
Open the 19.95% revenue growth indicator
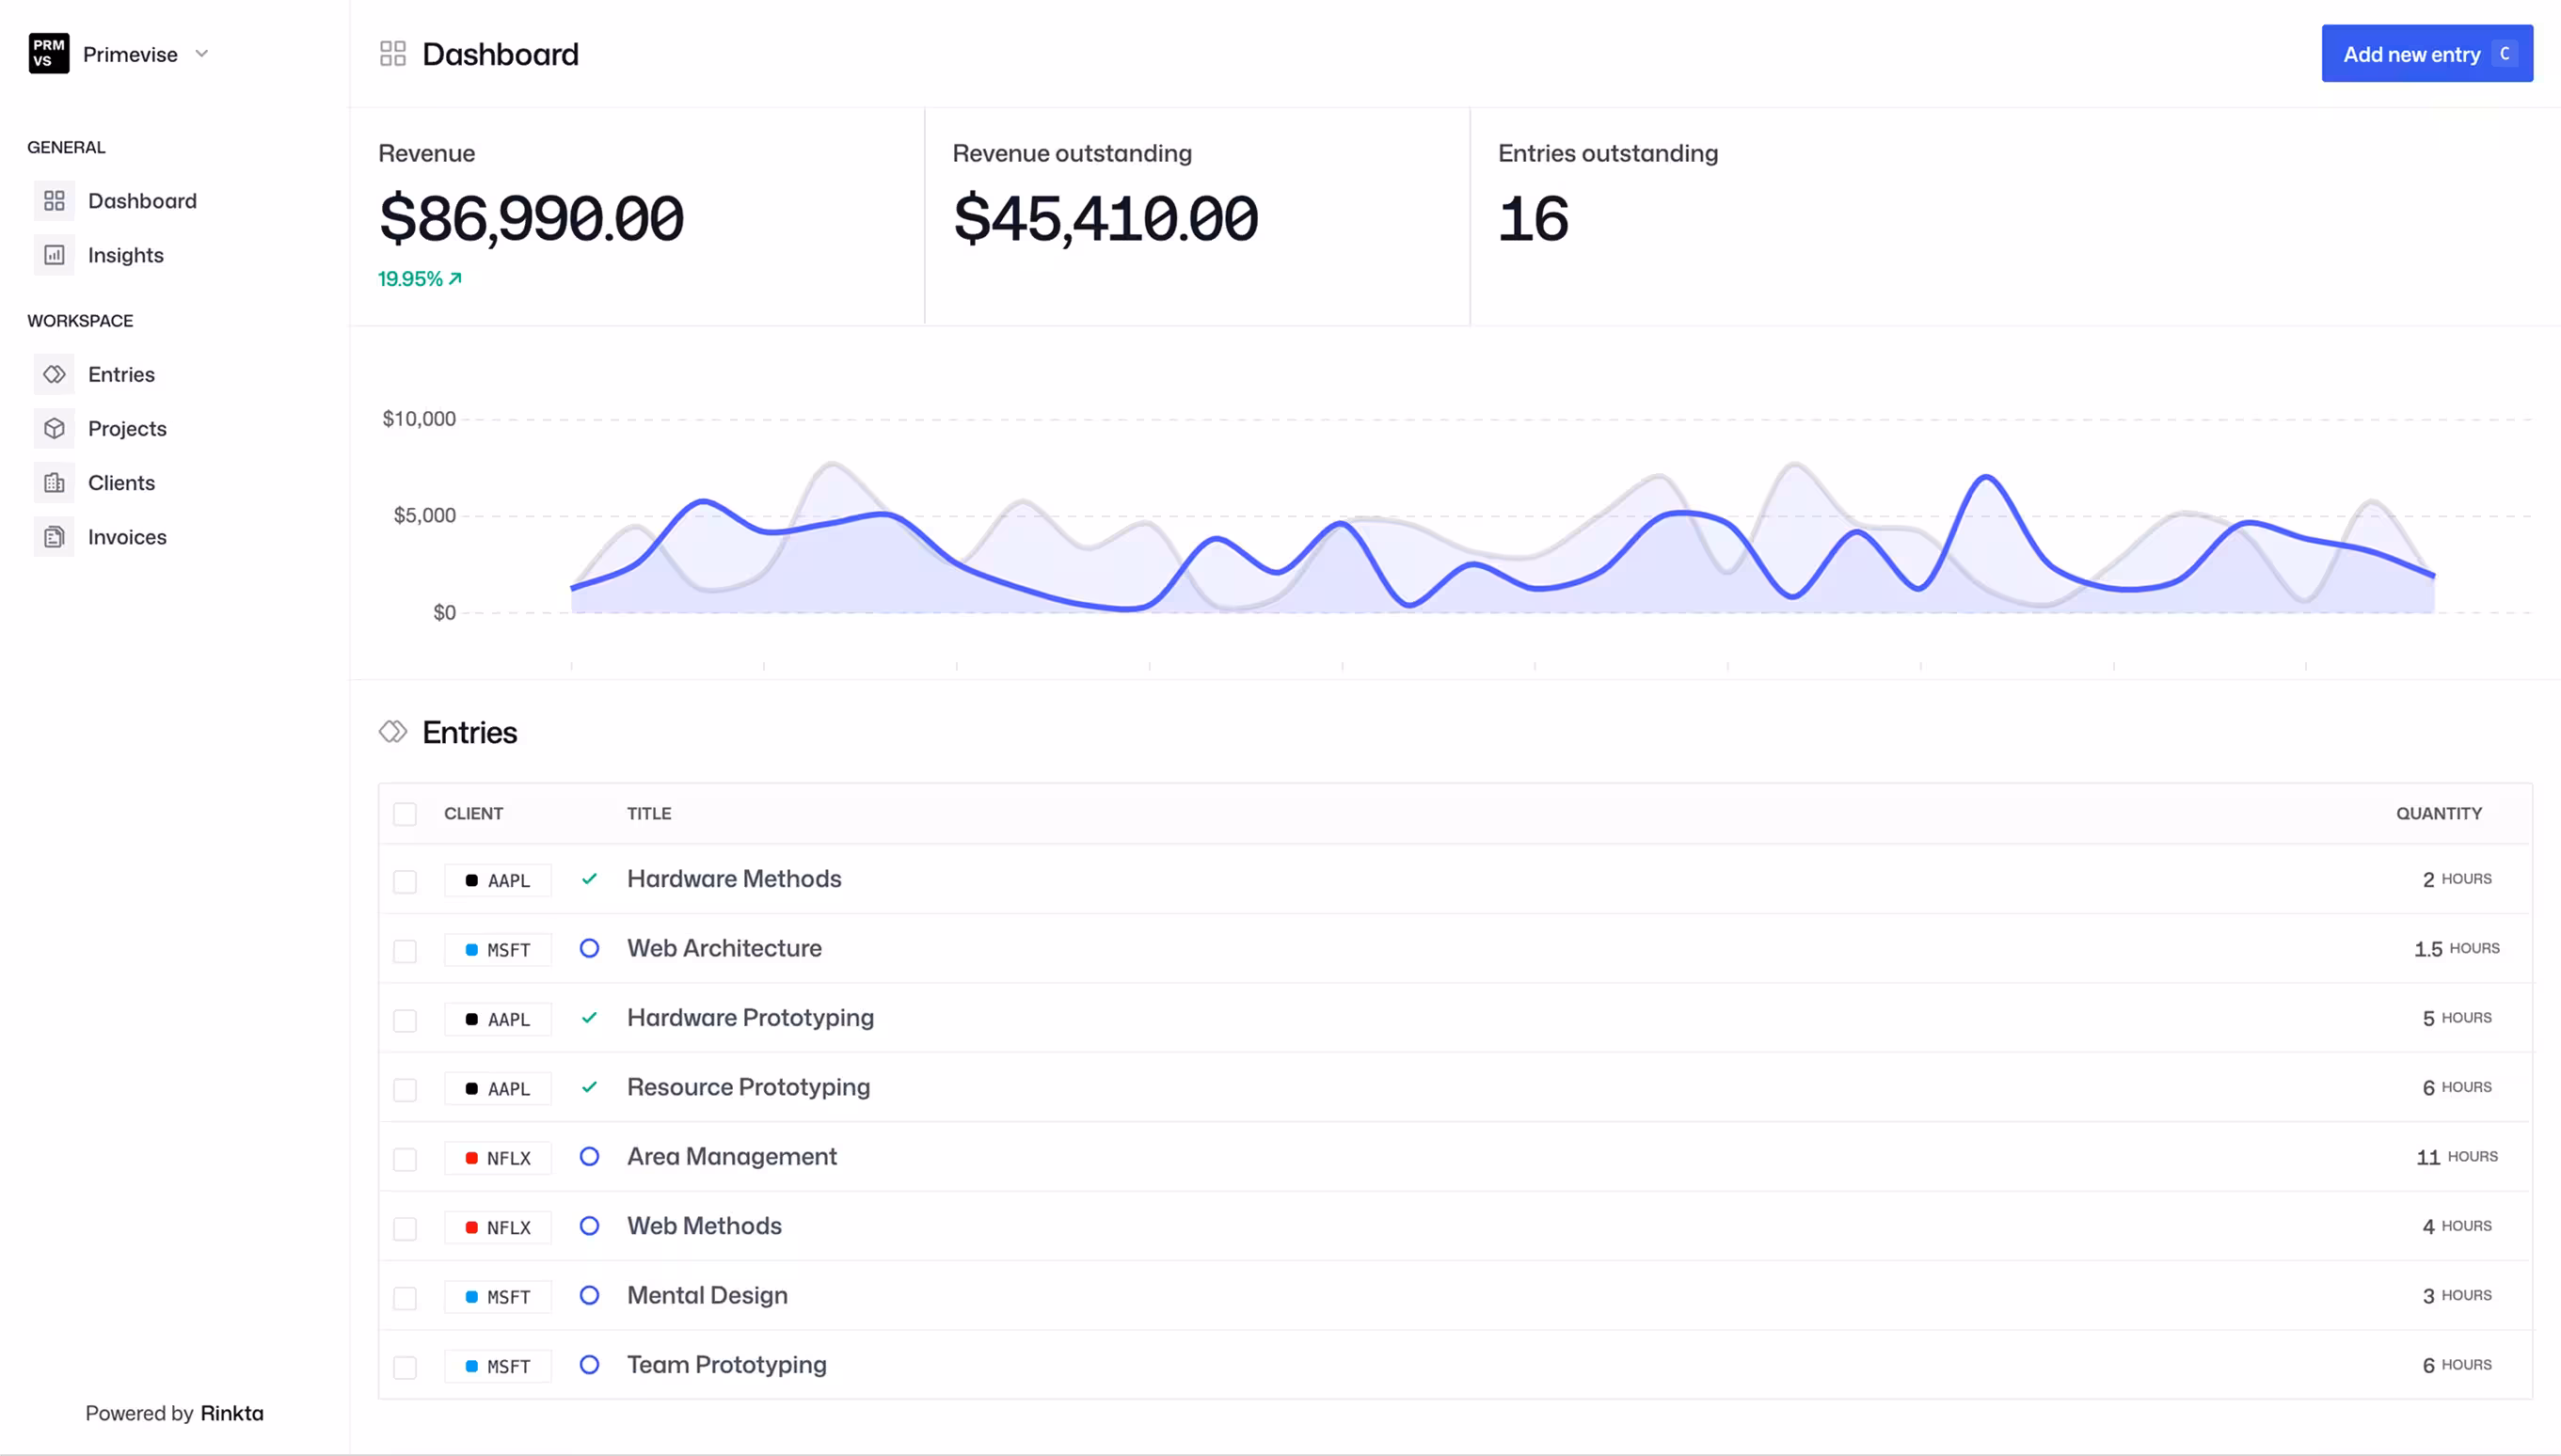click(419, 279)
